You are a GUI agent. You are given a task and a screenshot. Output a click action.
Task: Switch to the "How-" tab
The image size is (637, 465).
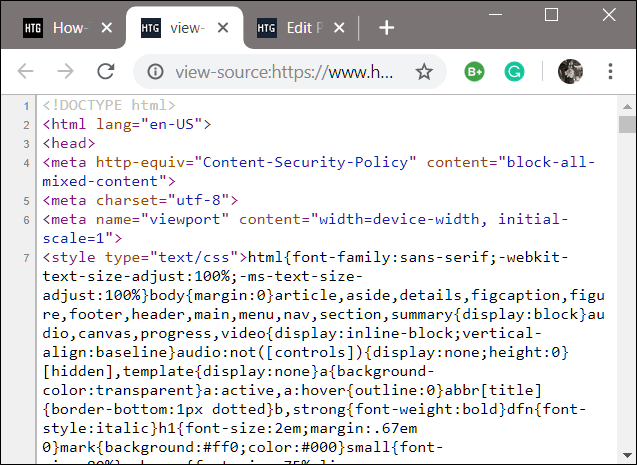pos(65,28)
